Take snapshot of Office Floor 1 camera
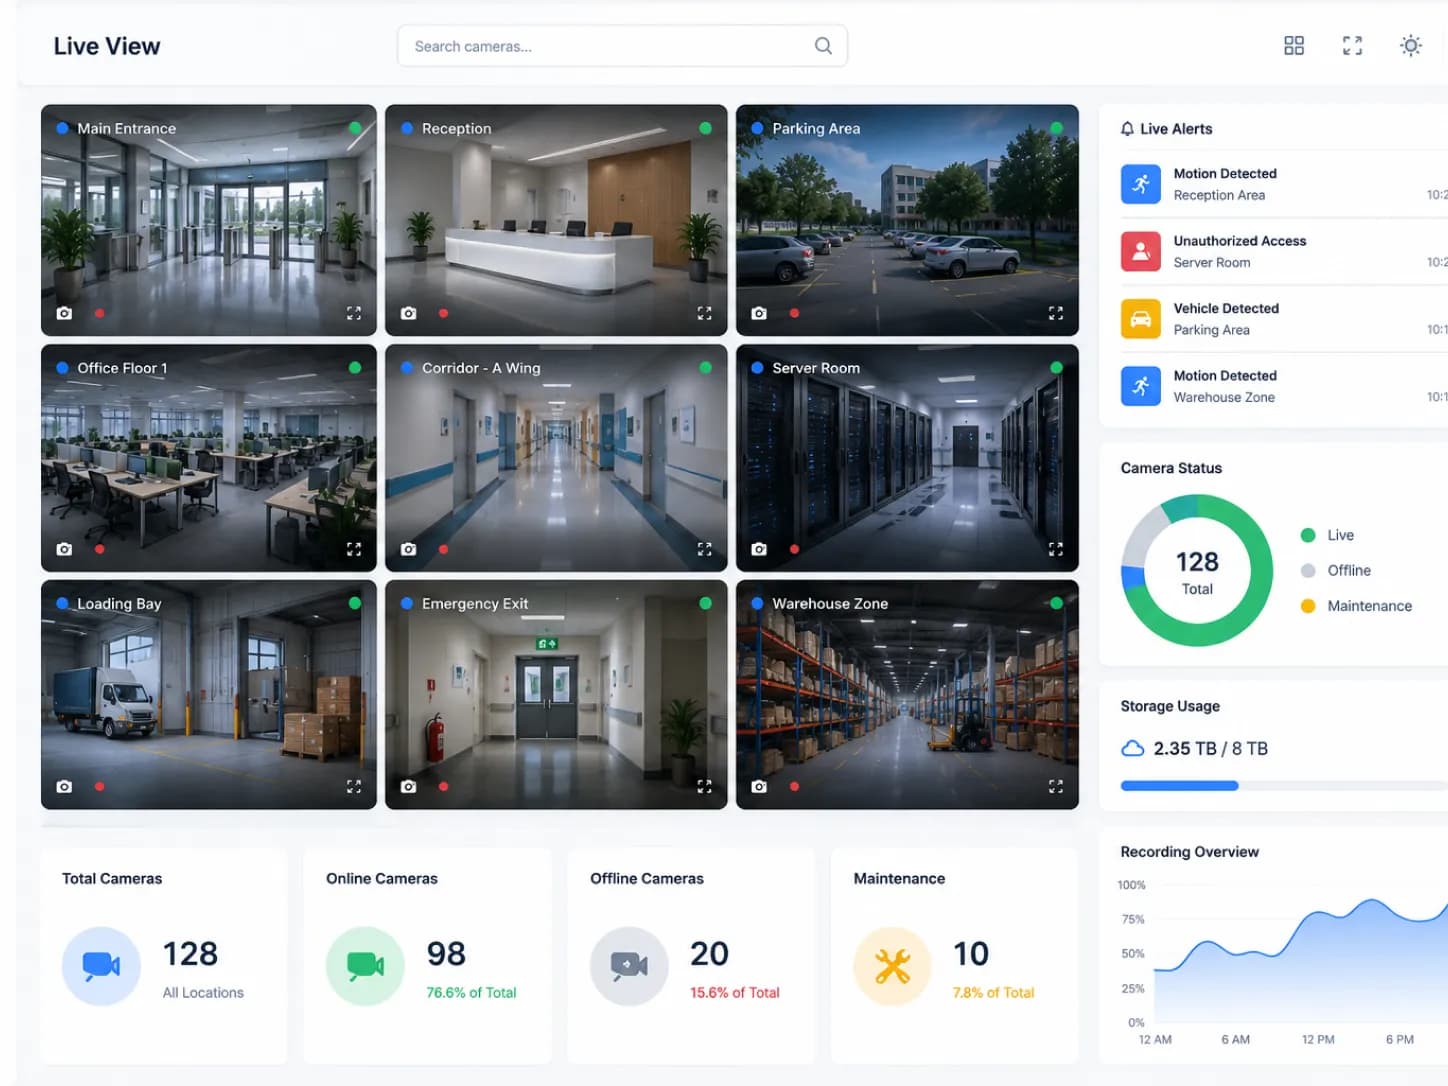 point(64,549)
